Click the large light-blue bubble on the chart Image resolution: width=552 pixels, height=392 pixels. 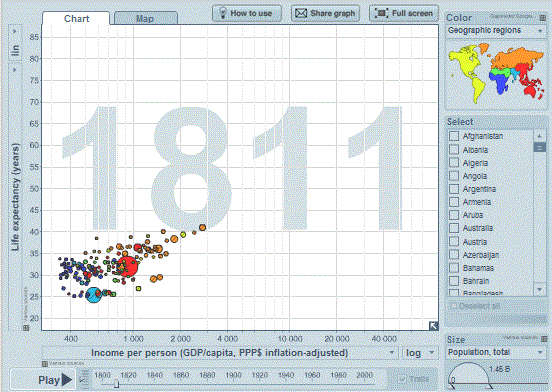94,295
